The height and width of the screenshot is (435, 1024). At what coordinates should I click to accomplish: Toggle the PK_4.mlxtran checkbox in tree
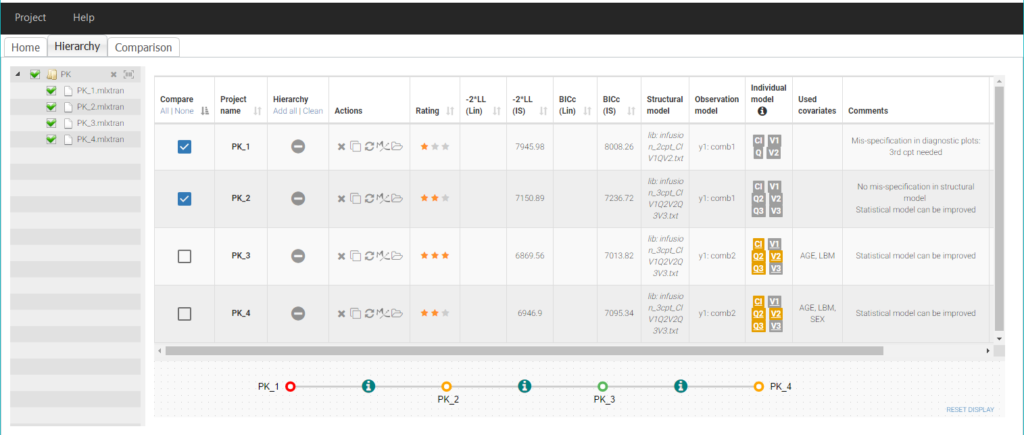51,139
